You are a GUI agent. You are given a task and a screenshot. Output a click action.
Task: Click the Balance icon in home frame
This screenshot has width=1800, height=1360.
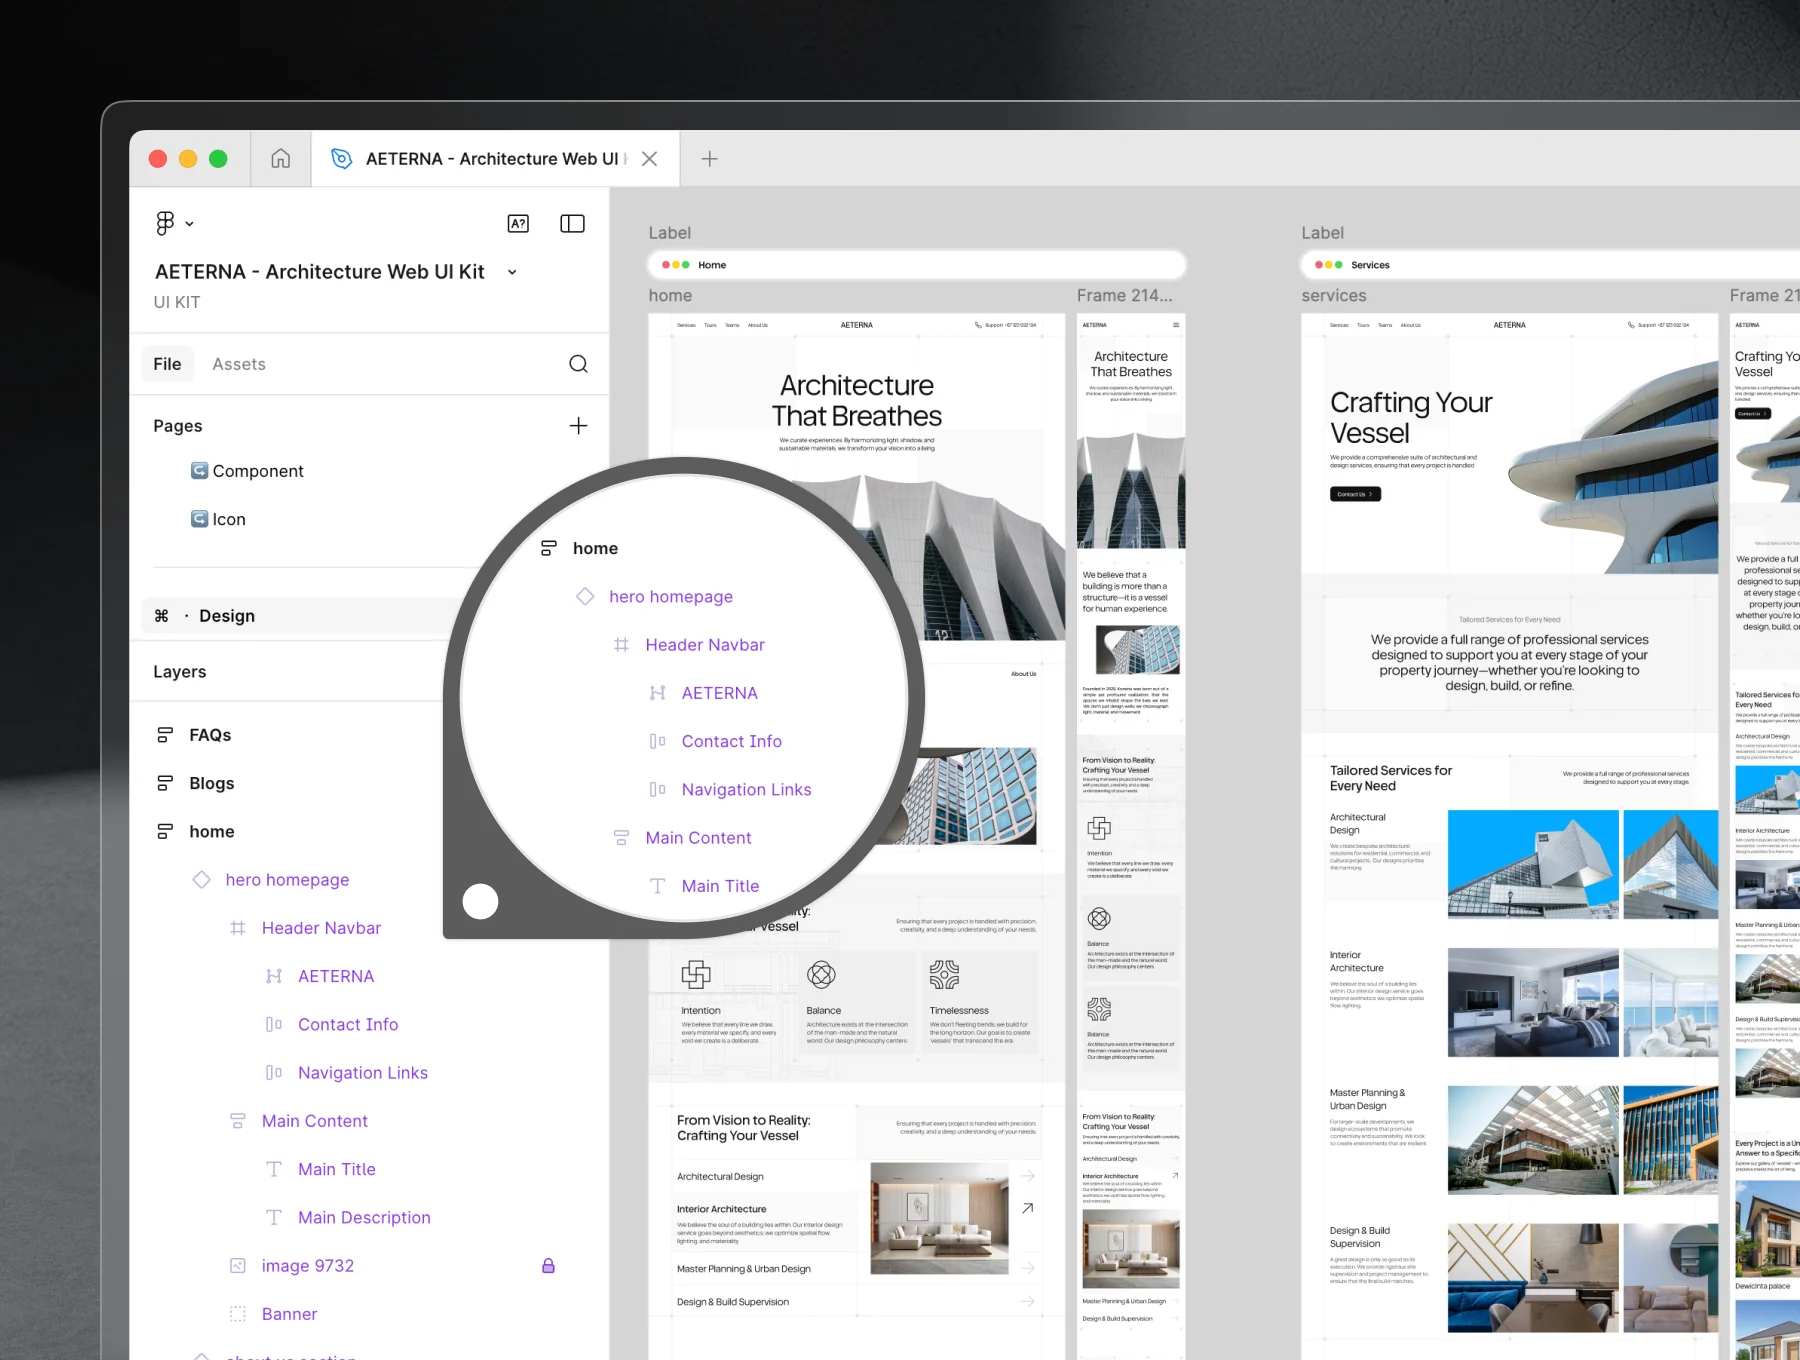click(821, 974)
